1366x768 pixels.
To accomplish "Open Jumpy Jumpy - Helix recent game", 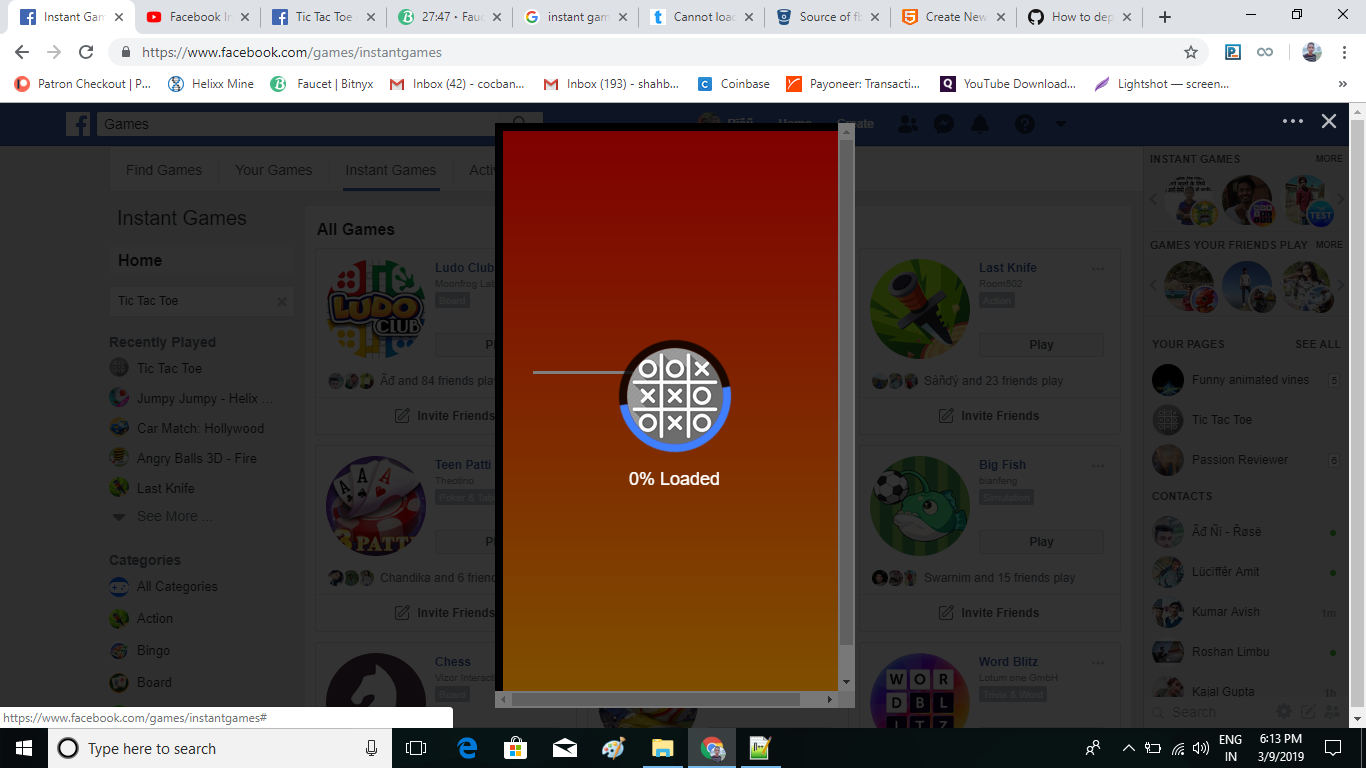I will click(204, 398).
